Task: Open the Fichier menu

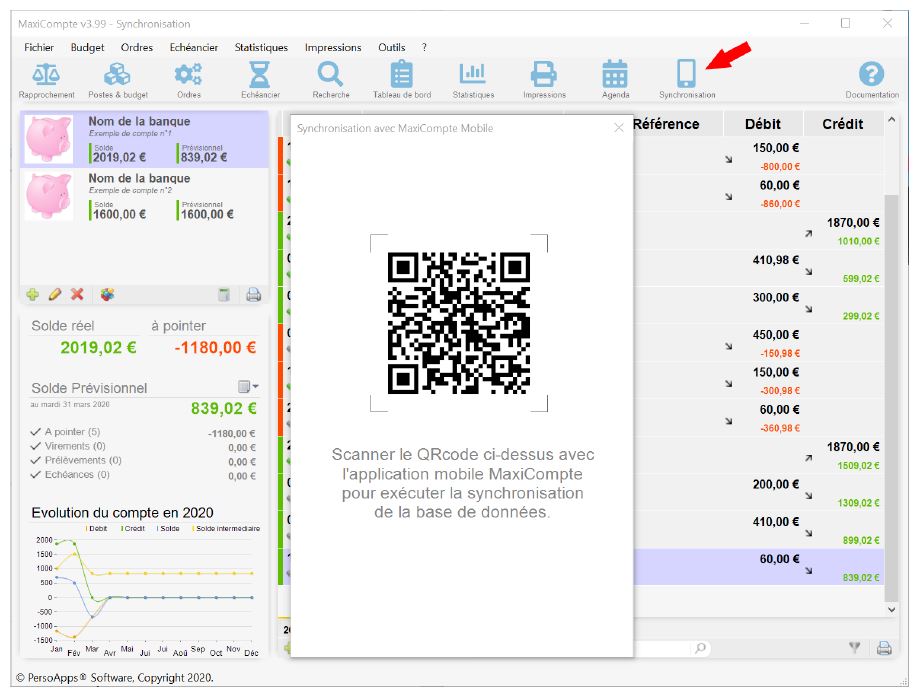Action: (39, 47)
